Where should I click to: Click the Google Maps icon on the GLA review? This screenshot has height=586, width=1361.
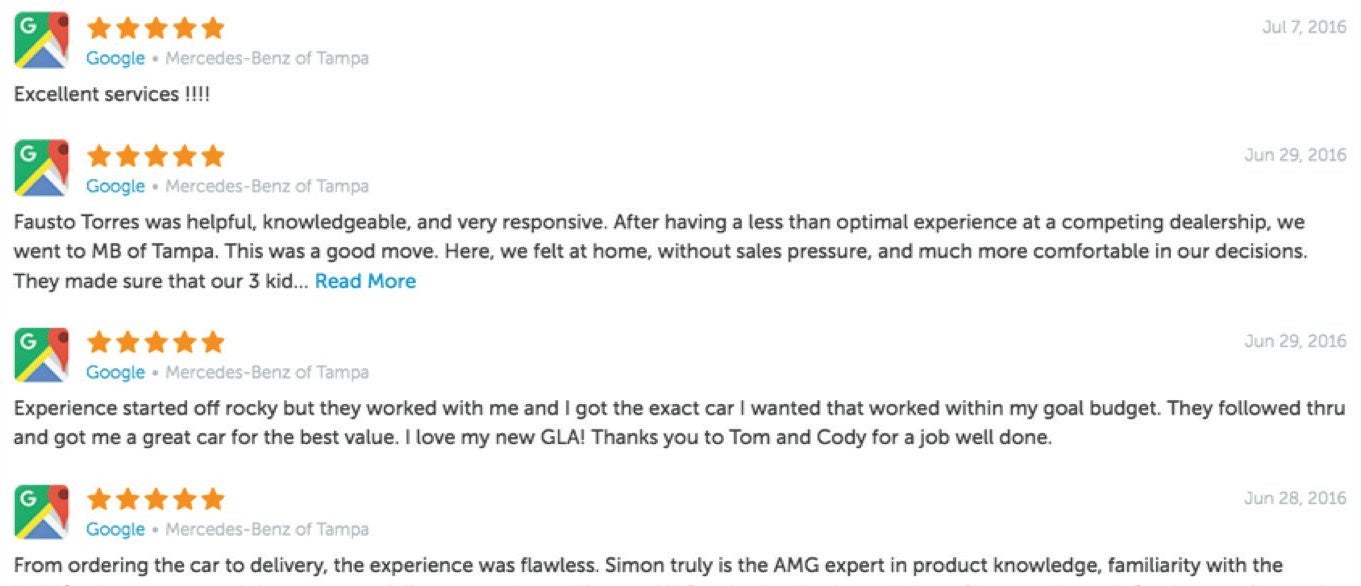(x=41, y=354)
